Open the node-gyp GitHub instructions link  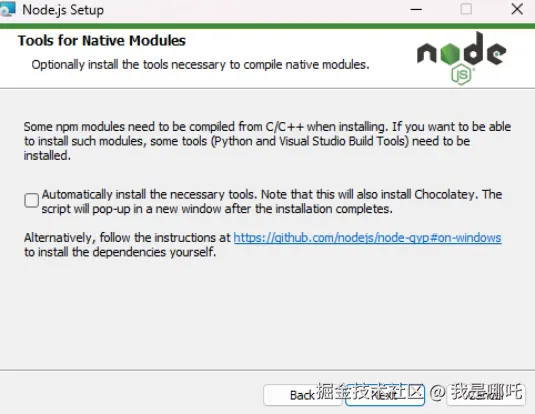point(367,238)
